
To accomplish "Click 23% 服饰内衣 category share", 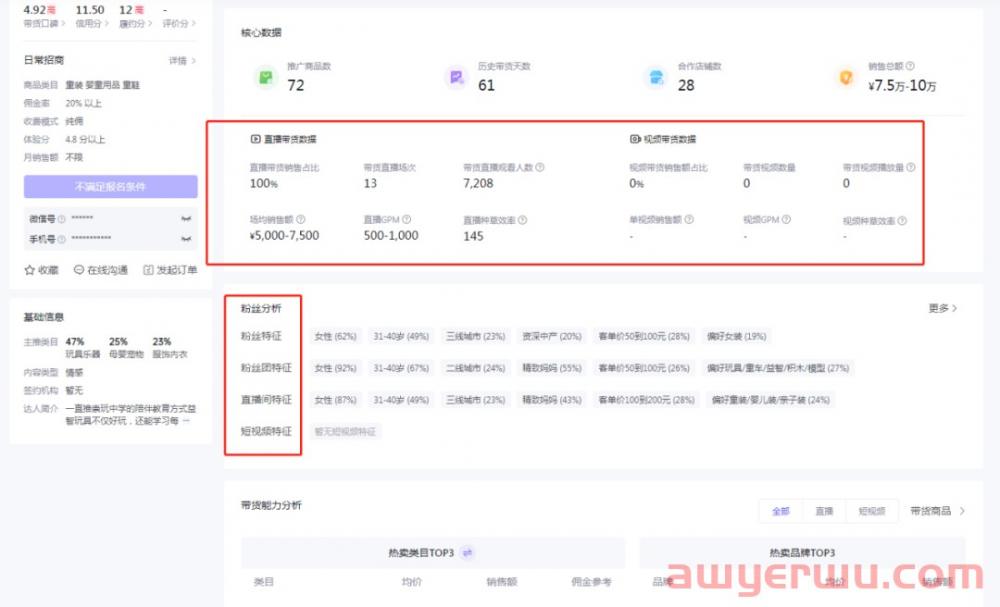I will [x=170, y=347].
